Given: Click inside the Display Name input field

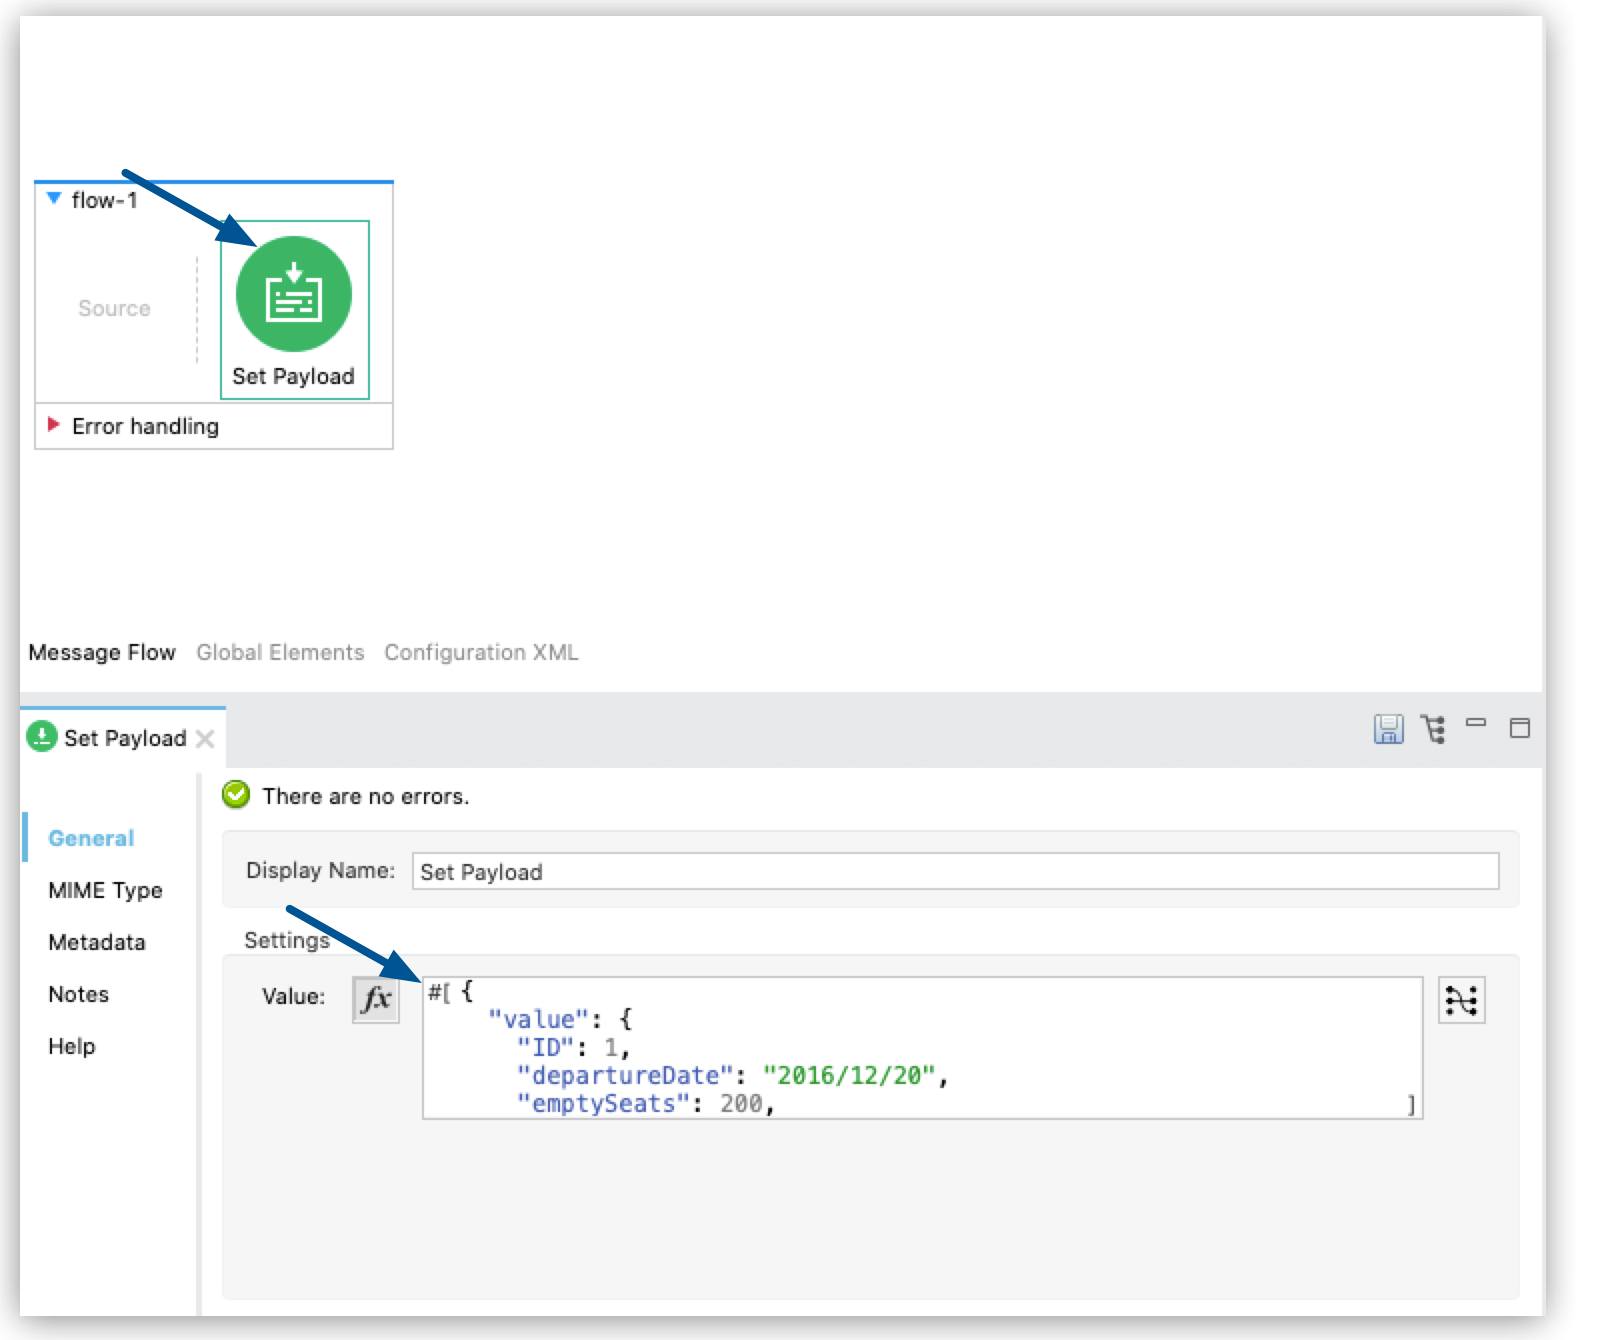Looking at the screenshot, I should [x=900, y=871].
